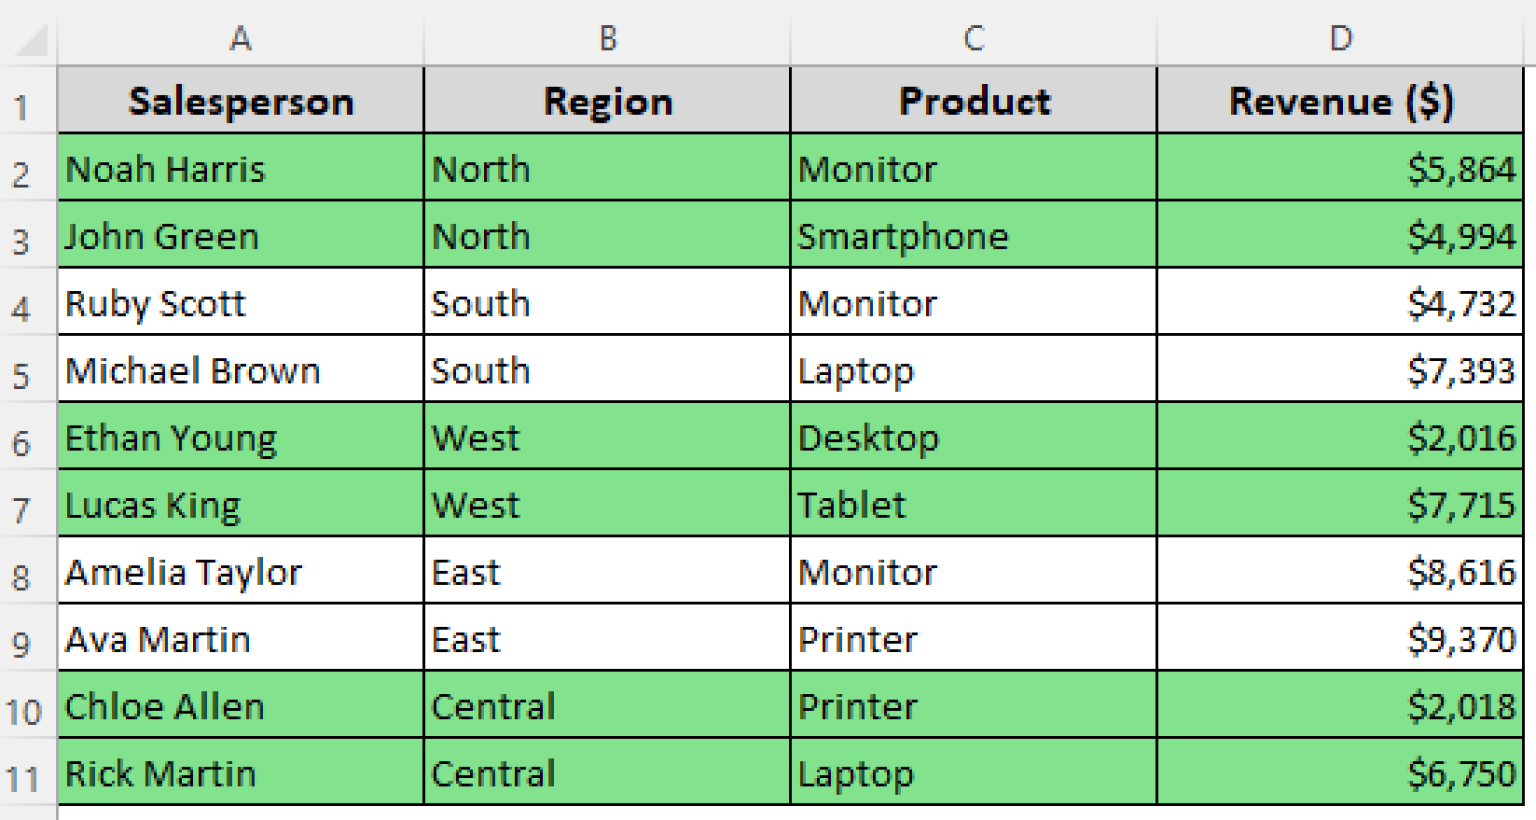Select the cell containing Michael Brown
The image size is (1536, 820).
(240, 370)
